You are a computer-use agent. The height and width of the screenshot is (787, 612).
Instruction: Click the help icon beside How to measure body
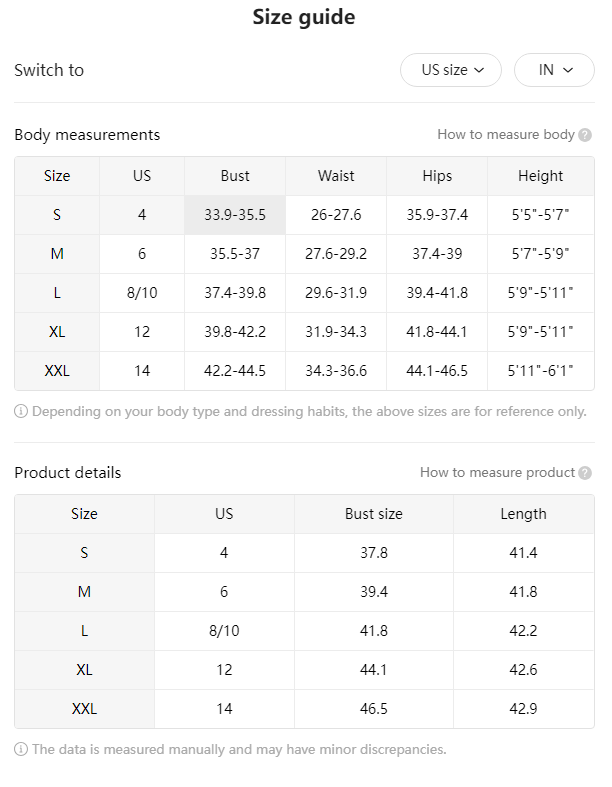[x=585, y=135]
